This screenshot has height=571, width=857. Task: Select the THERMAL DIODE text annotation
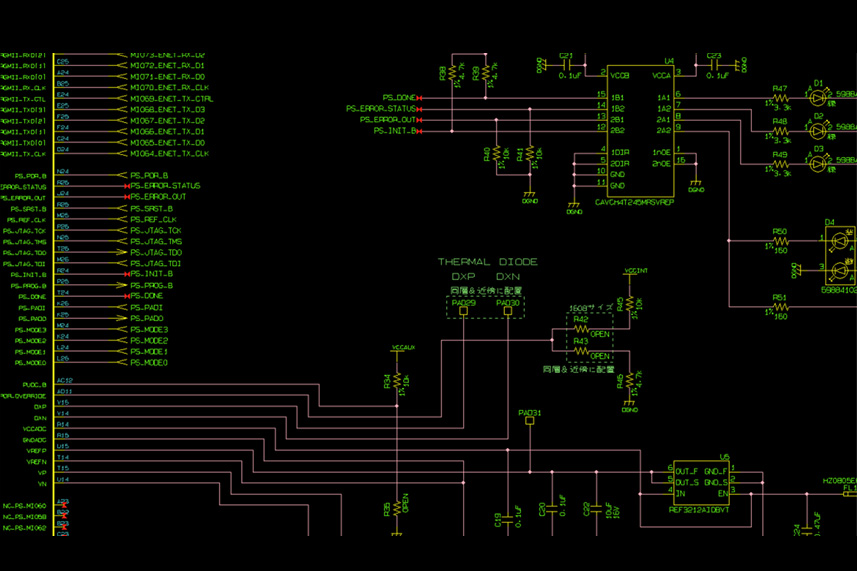coord(488,262)
